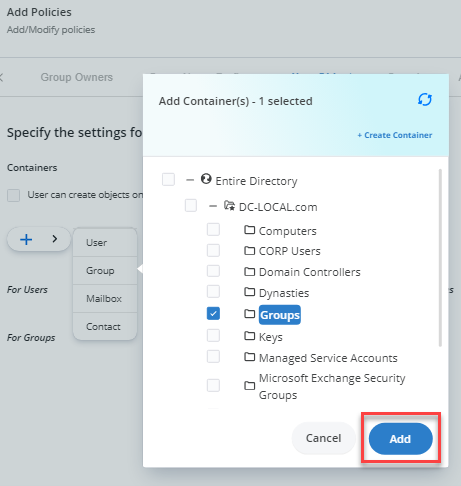This screenshot has height=486, width=461.
Task: Collapse the Entire Directory tree node
Action: (190, 180)
